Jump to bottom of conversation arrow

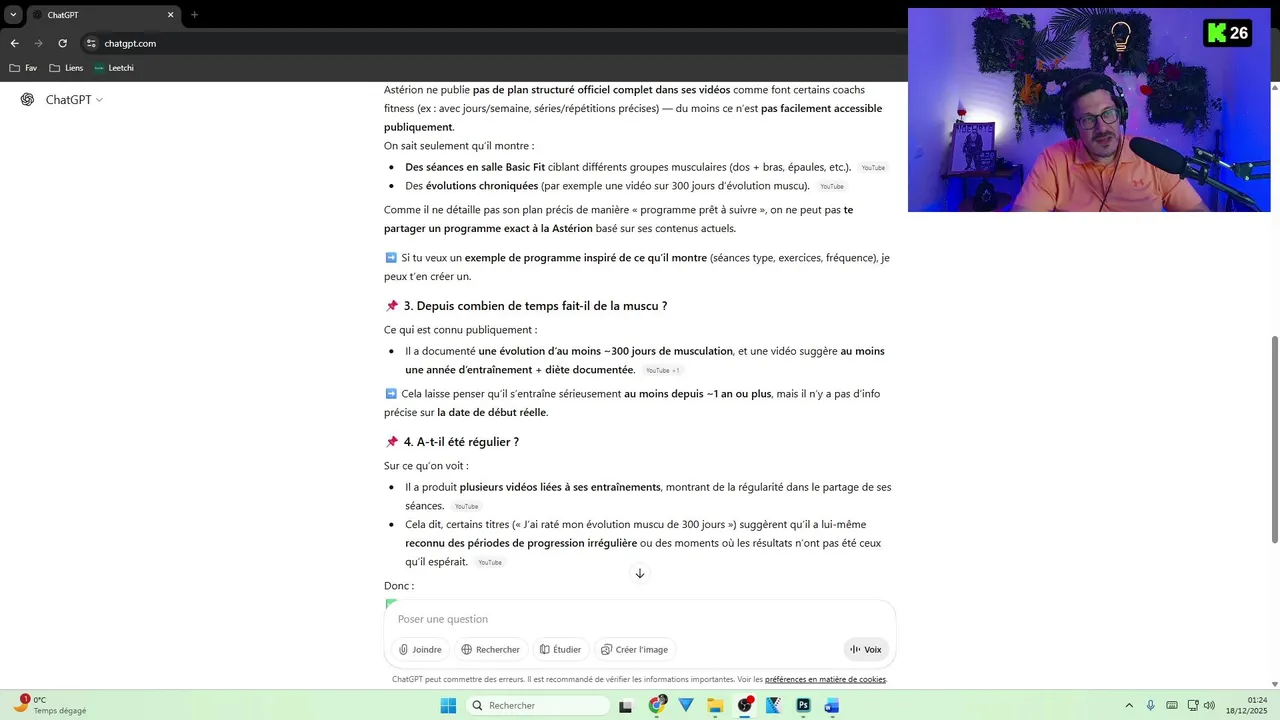point(640,573)
